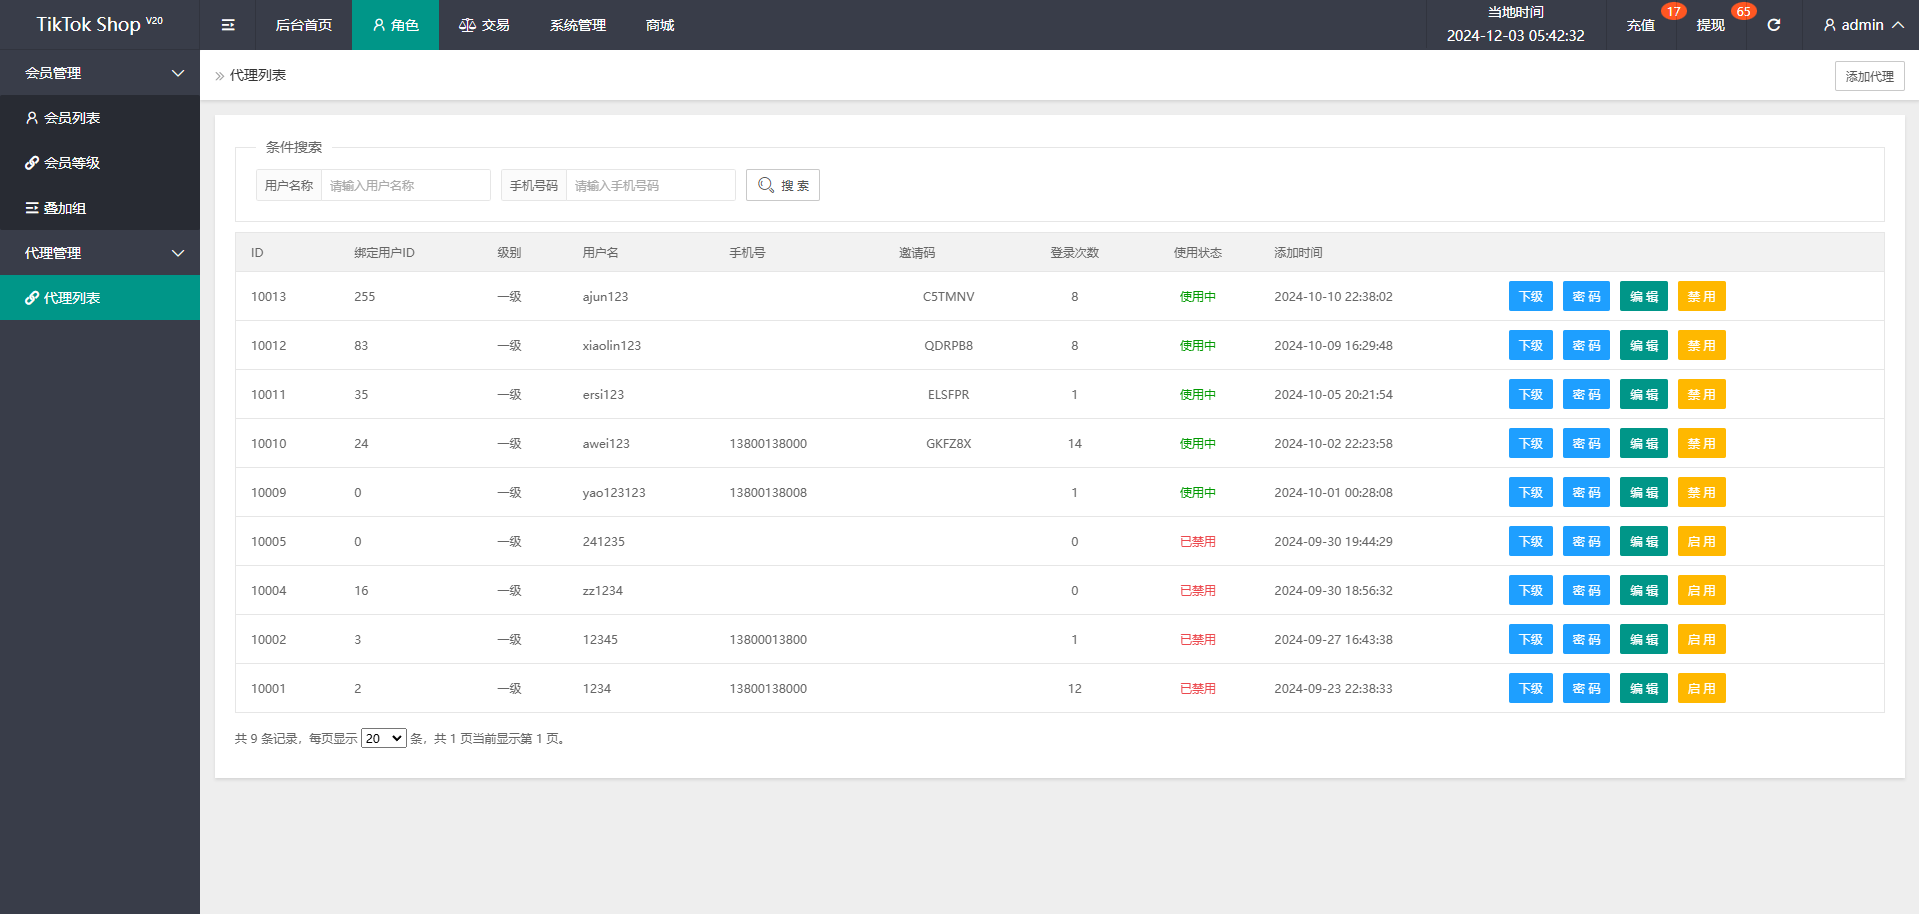Open the 系统管理 top navigation tab
The width and height of the screenshot is (1919, 914).
(x=578, y=25)
